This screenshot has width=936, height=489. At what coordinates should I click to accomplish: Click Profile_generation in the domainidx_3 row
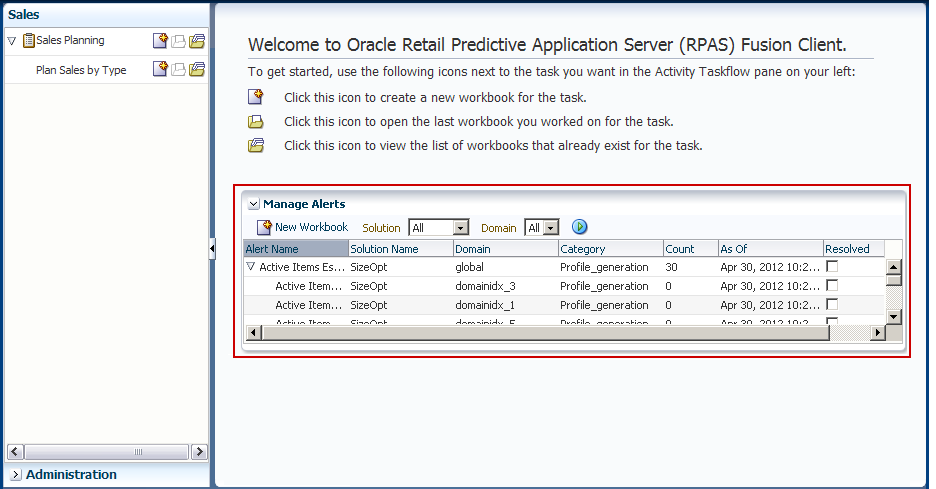[x=604, y=286]
